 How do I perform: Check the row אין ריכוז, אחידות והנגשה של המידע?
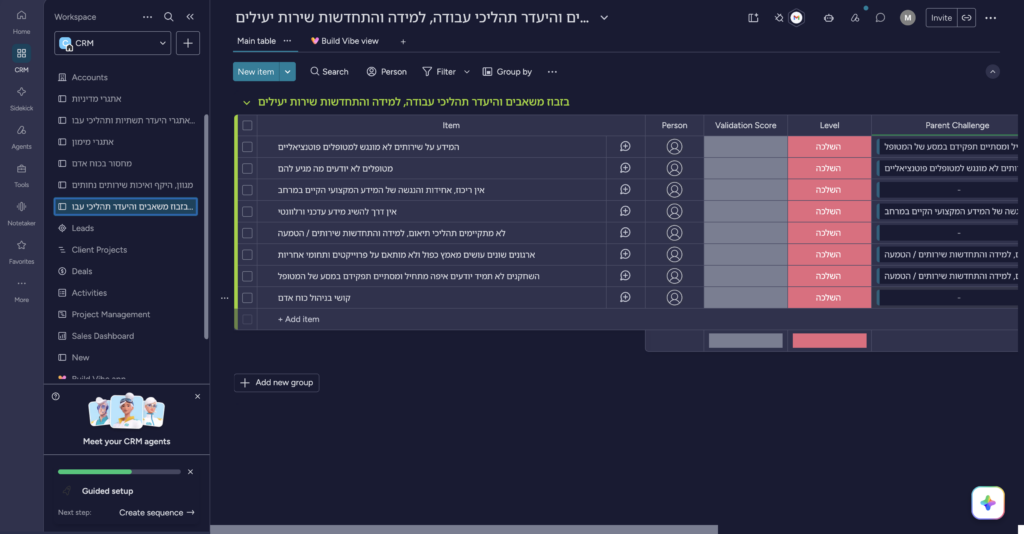(247, 190)
